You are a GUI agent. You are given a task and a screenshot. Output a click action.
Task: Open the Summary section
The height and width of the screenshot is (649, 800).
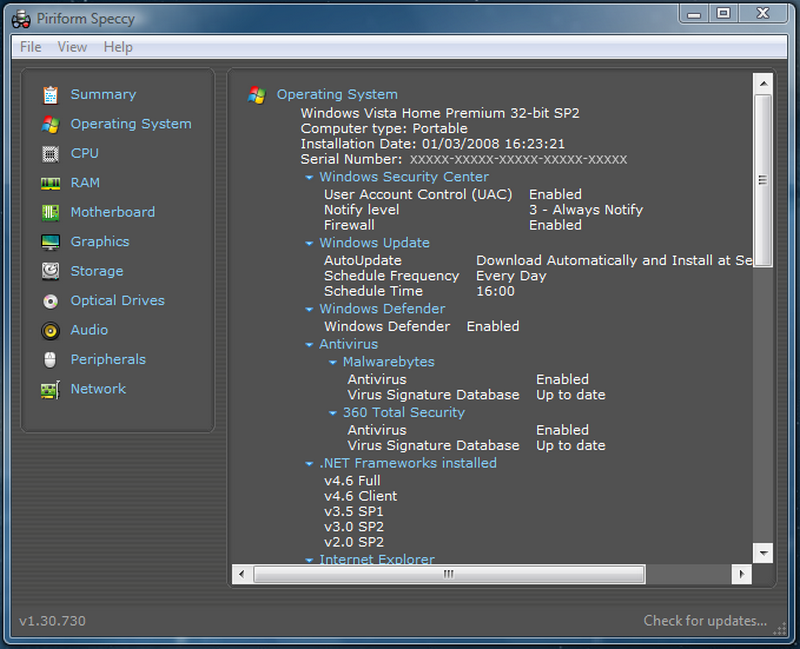[x=104, y=94]
